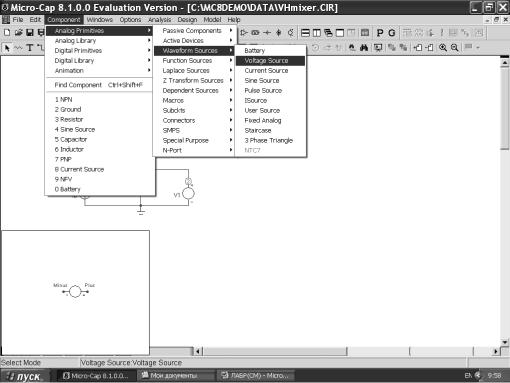Click the calculator icon on toolbar
This screenshot has width=510, height=383.
(365, 33)
